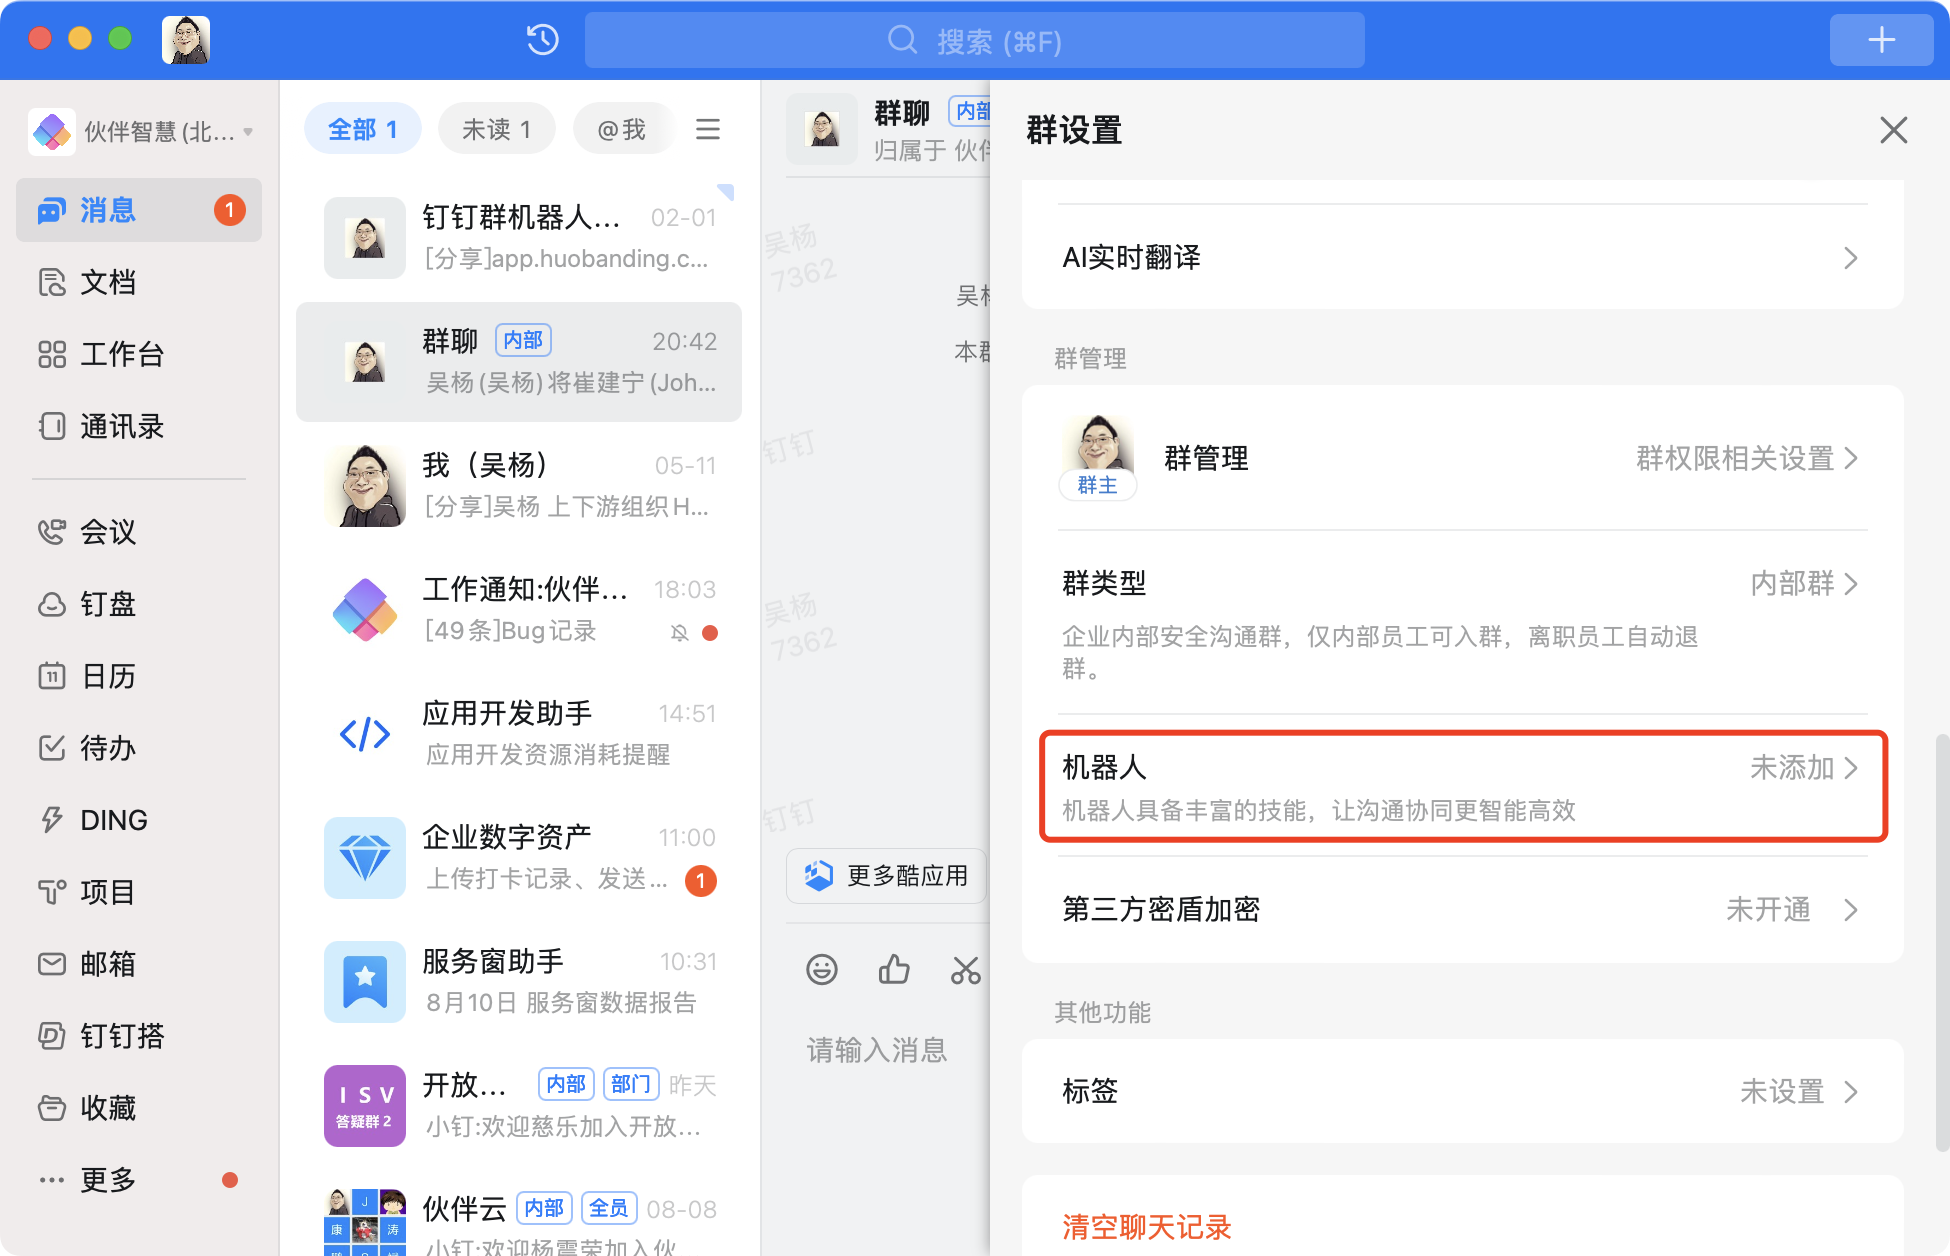Open 钉钉群机器人 conversation
The image size is (1950, 1256).
519,238
